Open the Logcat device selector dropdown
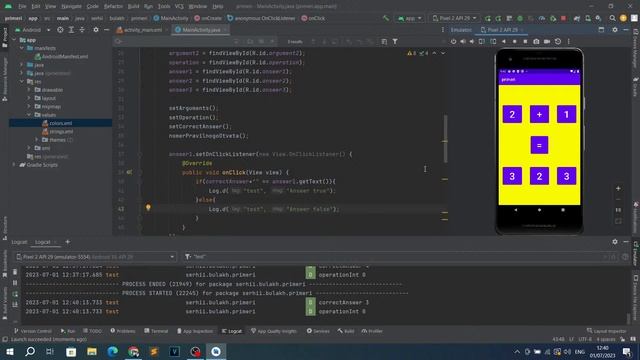The height and width of the screenshot is (360, 640). 95,257
